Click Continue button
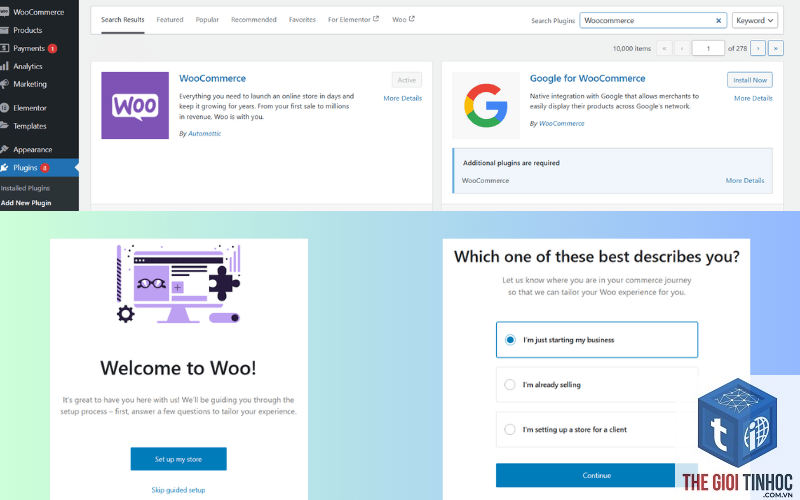800x500 pixels. point(596,475)
